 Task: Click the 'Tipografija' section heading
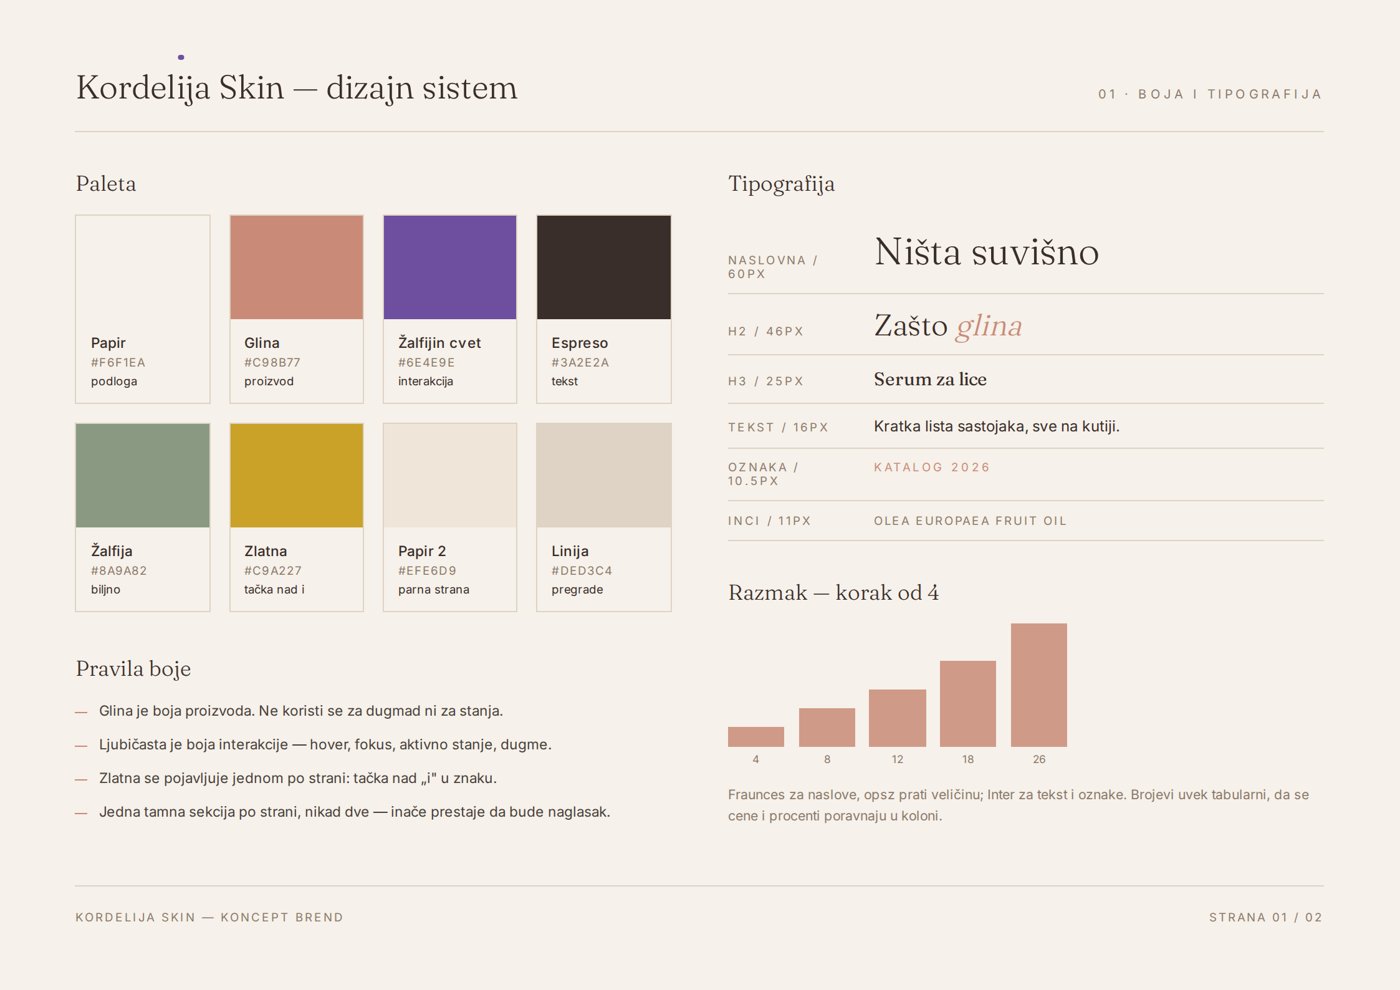(x=781, y=184)
